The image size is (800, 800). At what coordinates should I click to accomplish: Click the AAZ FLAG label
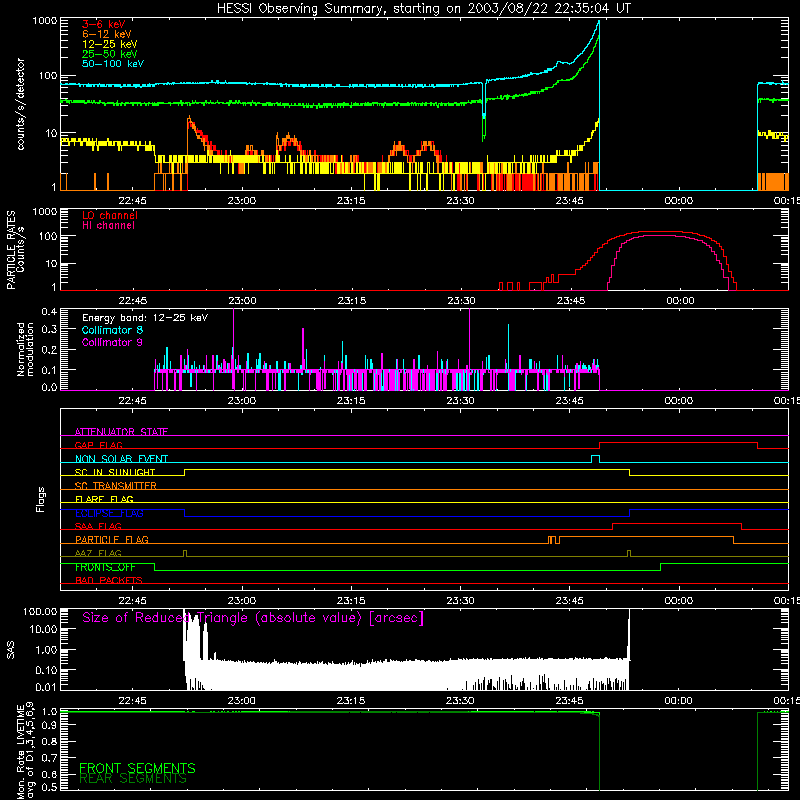pos(98,553)
